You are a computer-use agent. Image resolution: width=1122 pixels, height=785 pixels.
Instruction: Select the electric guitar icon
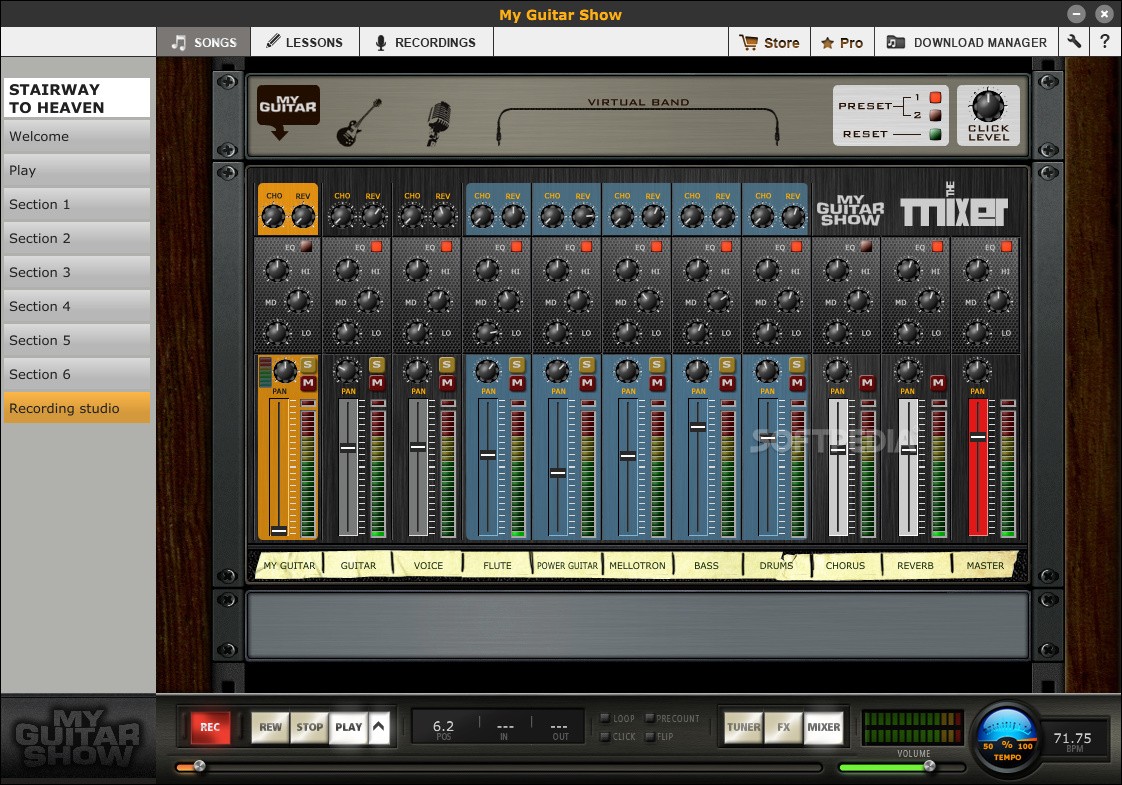[x=359, y=122]
